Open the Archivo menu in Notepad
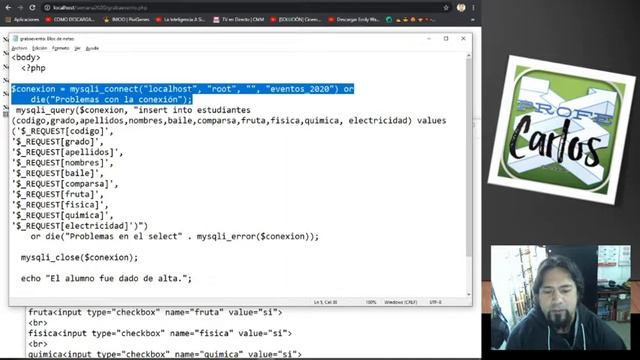 click(x=19, y=48)
